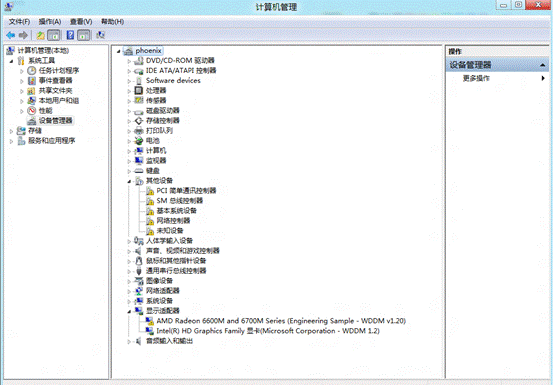
Task: Click the IDE ATA/ATAPI controller icon
Action: click(139, 71)
